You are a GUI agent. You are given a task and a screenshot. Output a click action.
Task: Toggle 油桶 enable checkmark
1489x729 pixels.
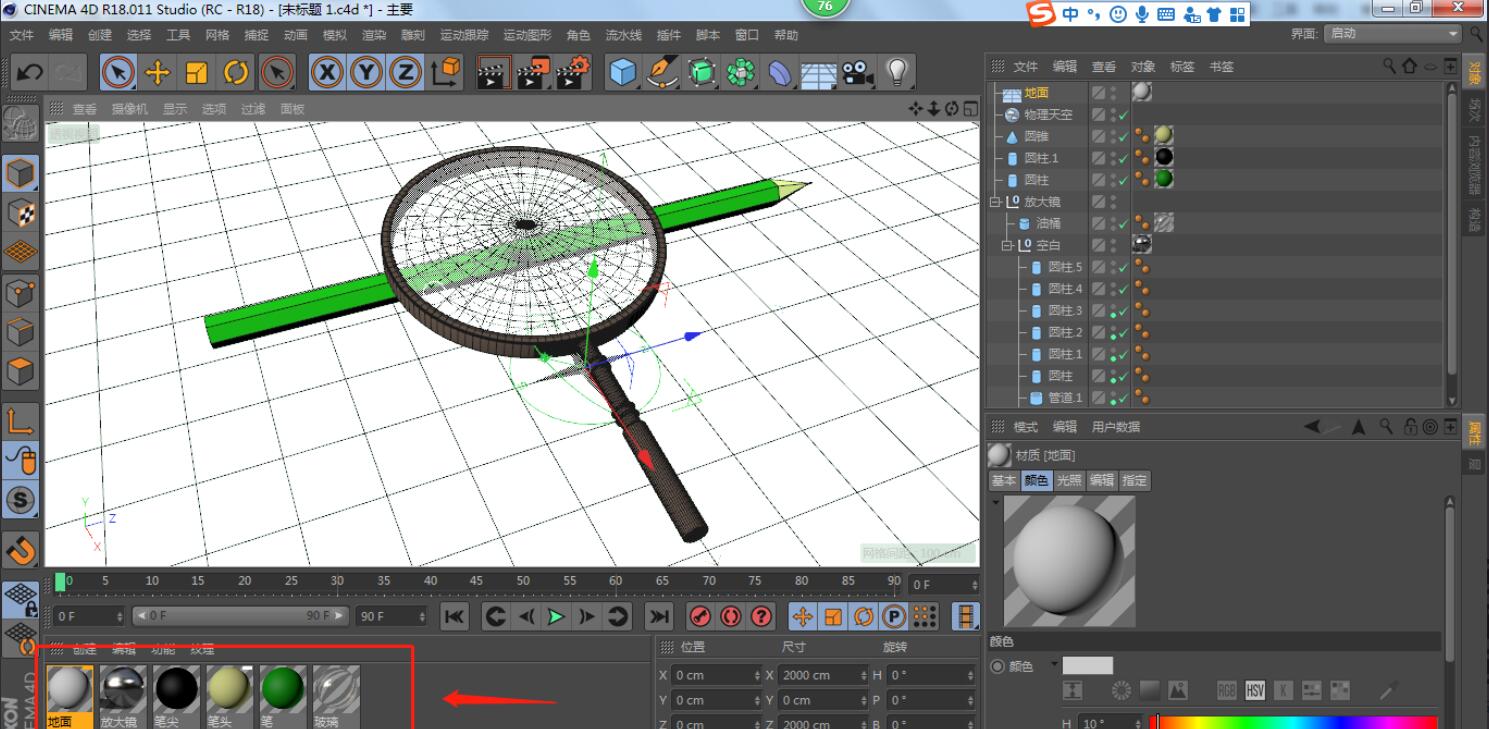click(x=1124, y=224)
